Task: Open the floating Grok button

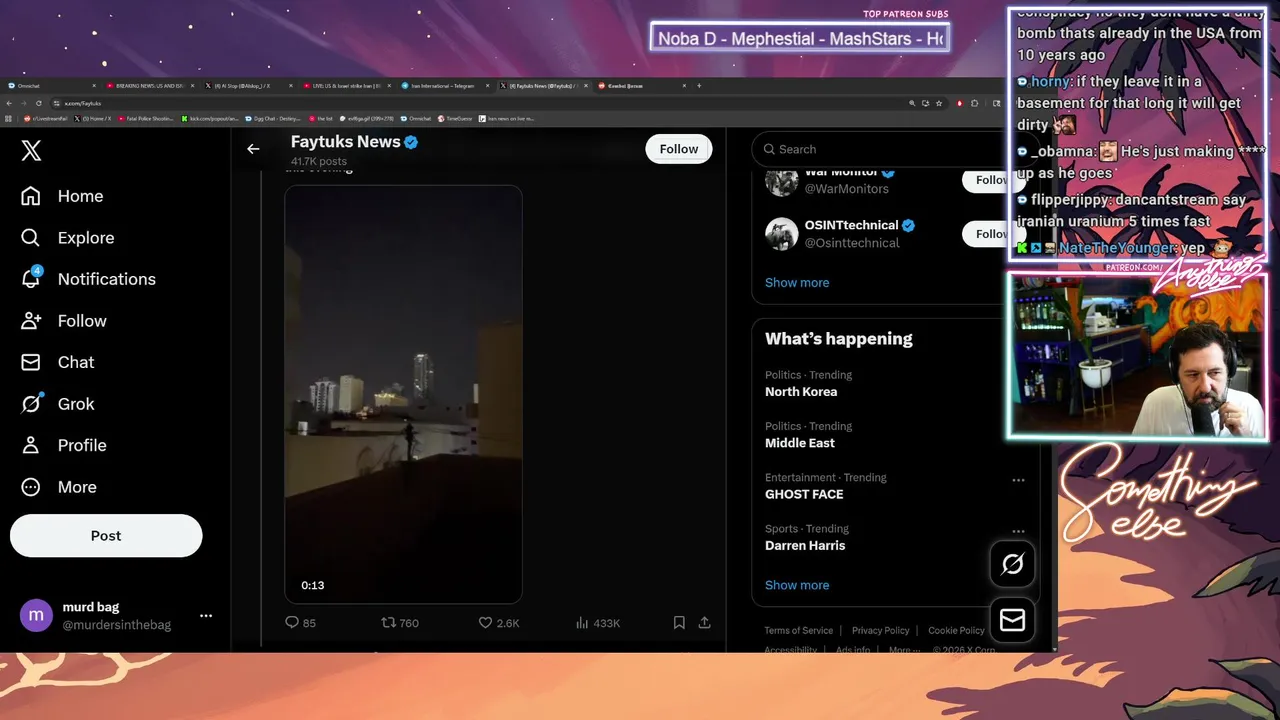Action: [x=1012, y=564]
